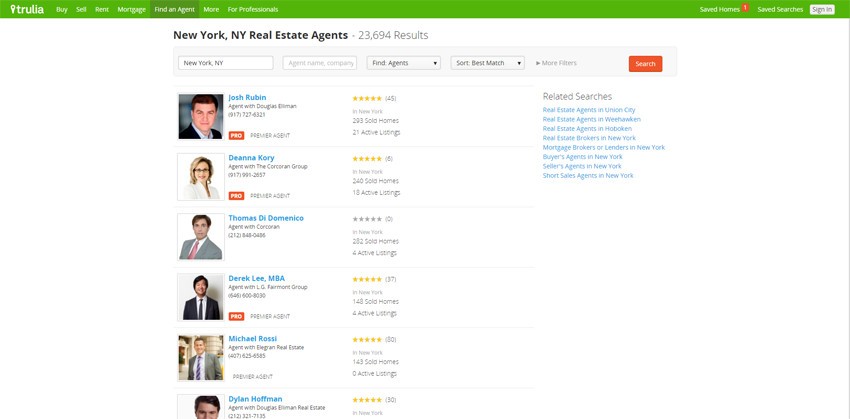This screenshot has height=419, width=850.
Task: Open Real Estate Agents in Union City
Action: pyautogui.click(x=589, y=109)
